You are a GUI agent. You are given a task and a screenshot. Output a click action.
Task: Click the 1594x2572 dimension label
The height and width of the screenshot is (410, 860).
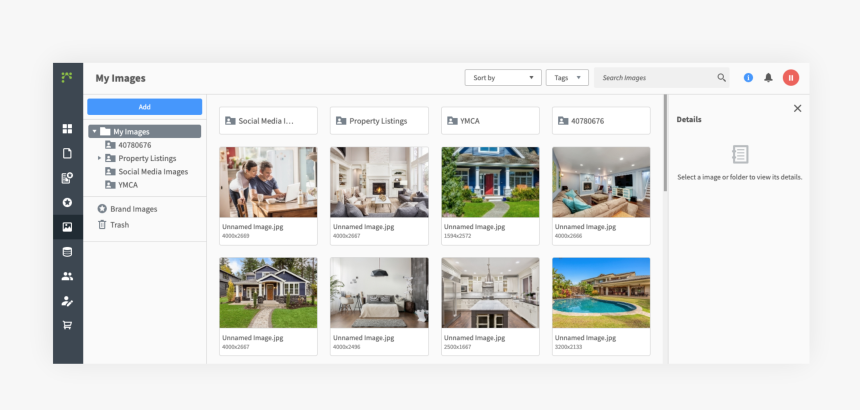click(x=459, y=236)
